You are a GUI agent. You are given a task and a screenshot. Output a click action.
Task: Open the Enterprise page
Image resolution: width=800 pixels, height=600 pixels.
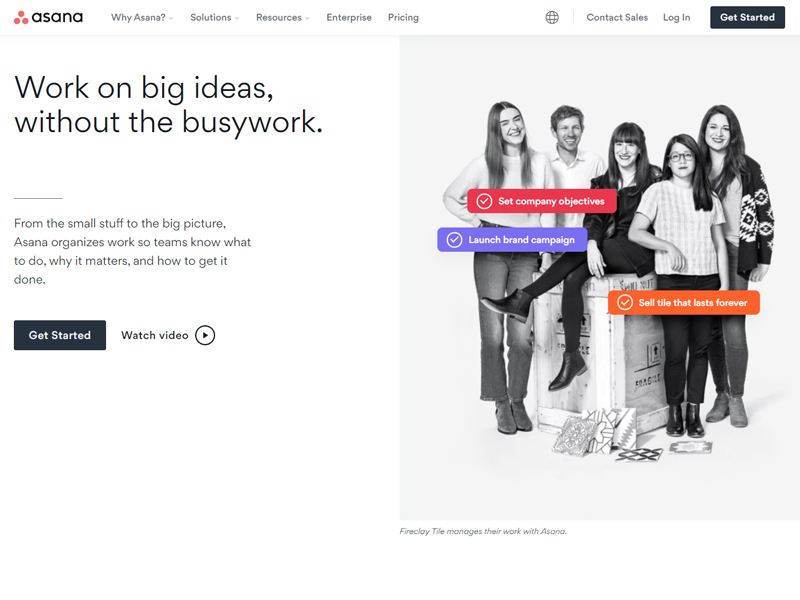[x=349, y=17]
